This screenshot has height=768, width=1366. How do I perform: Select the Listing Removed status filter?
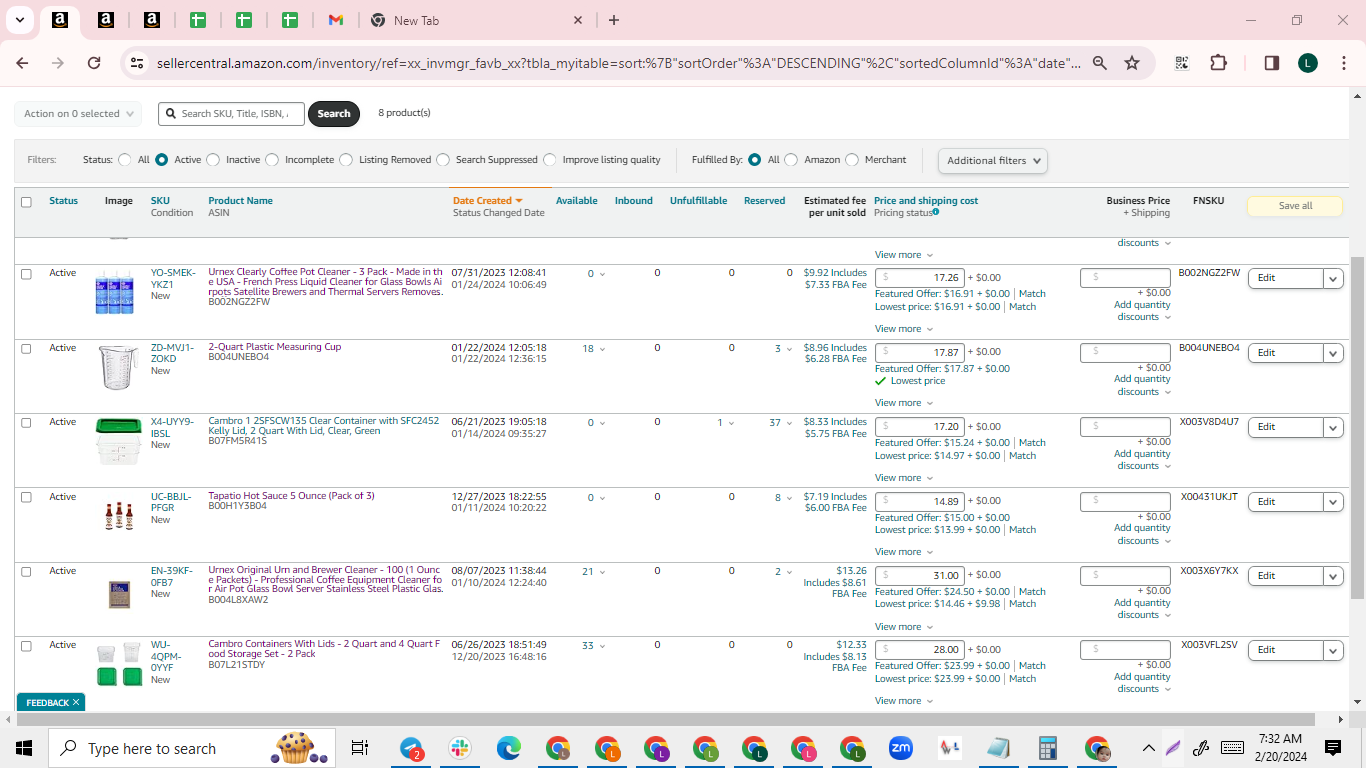[346, 160]
